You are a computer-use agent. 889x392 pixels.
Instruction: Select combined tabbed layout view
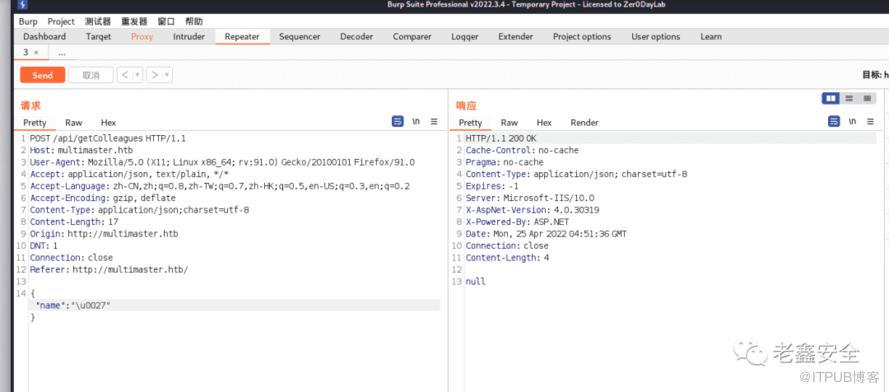(866, 99)
